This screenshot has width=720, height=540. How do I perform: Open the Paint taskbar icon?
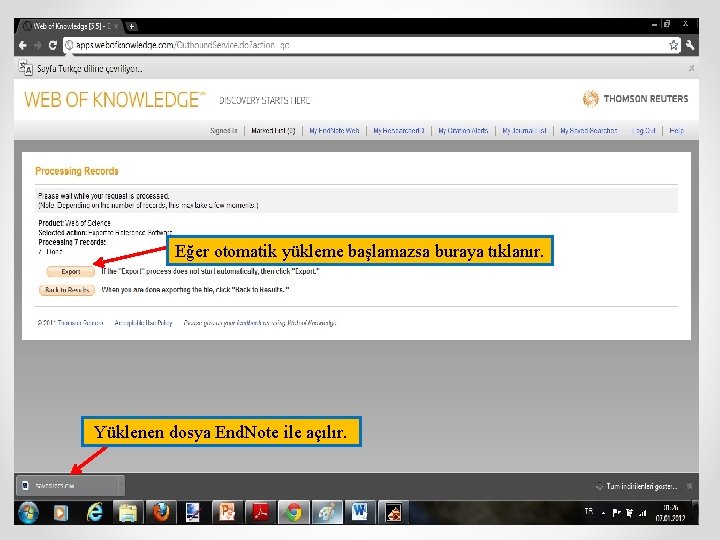[327, 512]
